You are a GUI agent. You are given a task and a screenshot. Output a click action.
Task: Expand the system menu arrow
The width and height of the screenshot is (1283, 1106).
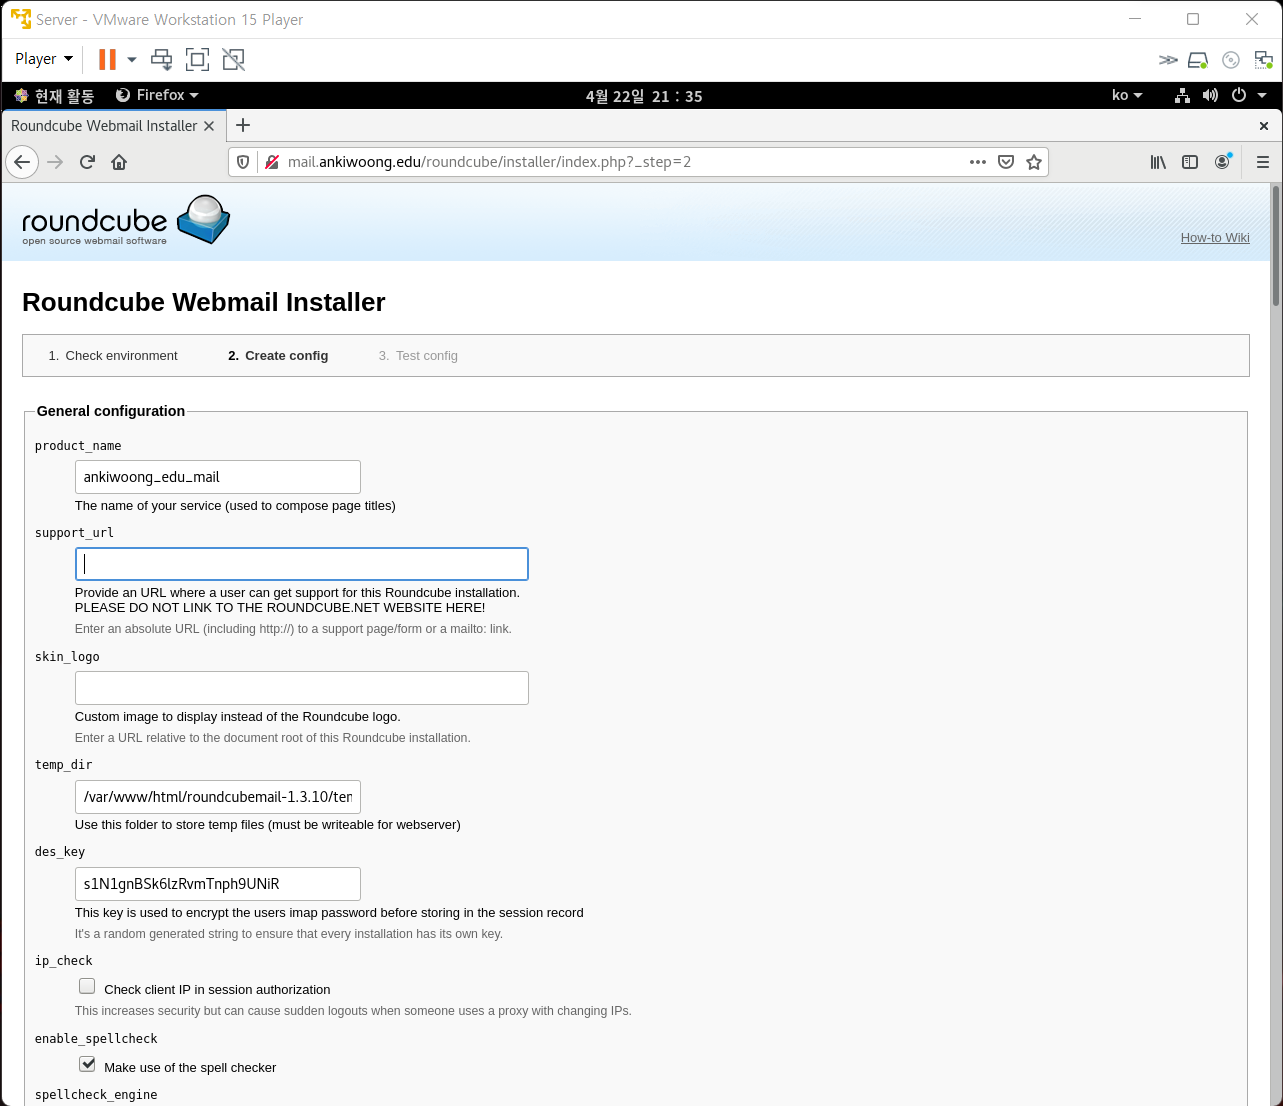1262,95
